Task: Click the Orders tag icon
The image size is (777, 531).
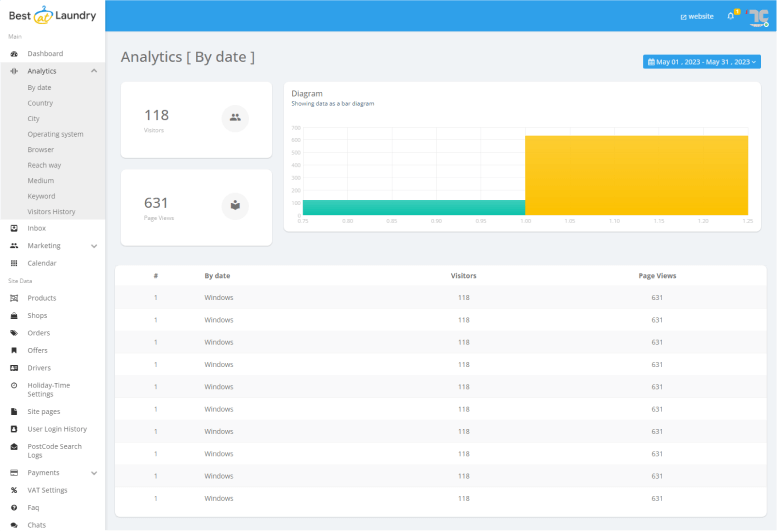Action: 14,333
